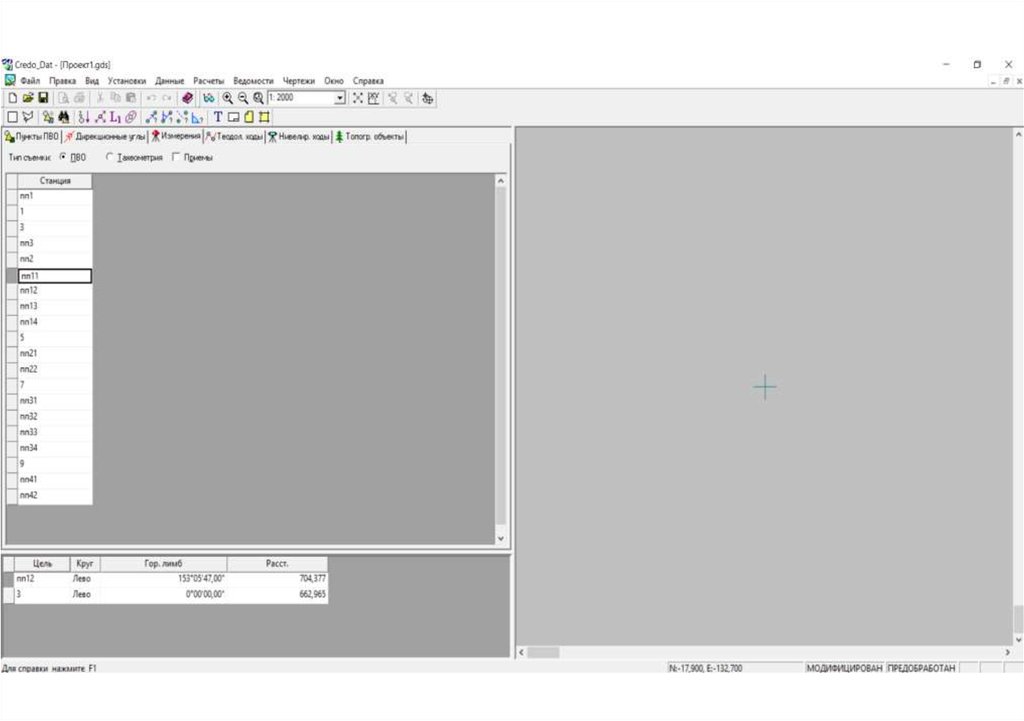Select the Тахеометрия radio button
1024x721 pixels.
(109, 157)
